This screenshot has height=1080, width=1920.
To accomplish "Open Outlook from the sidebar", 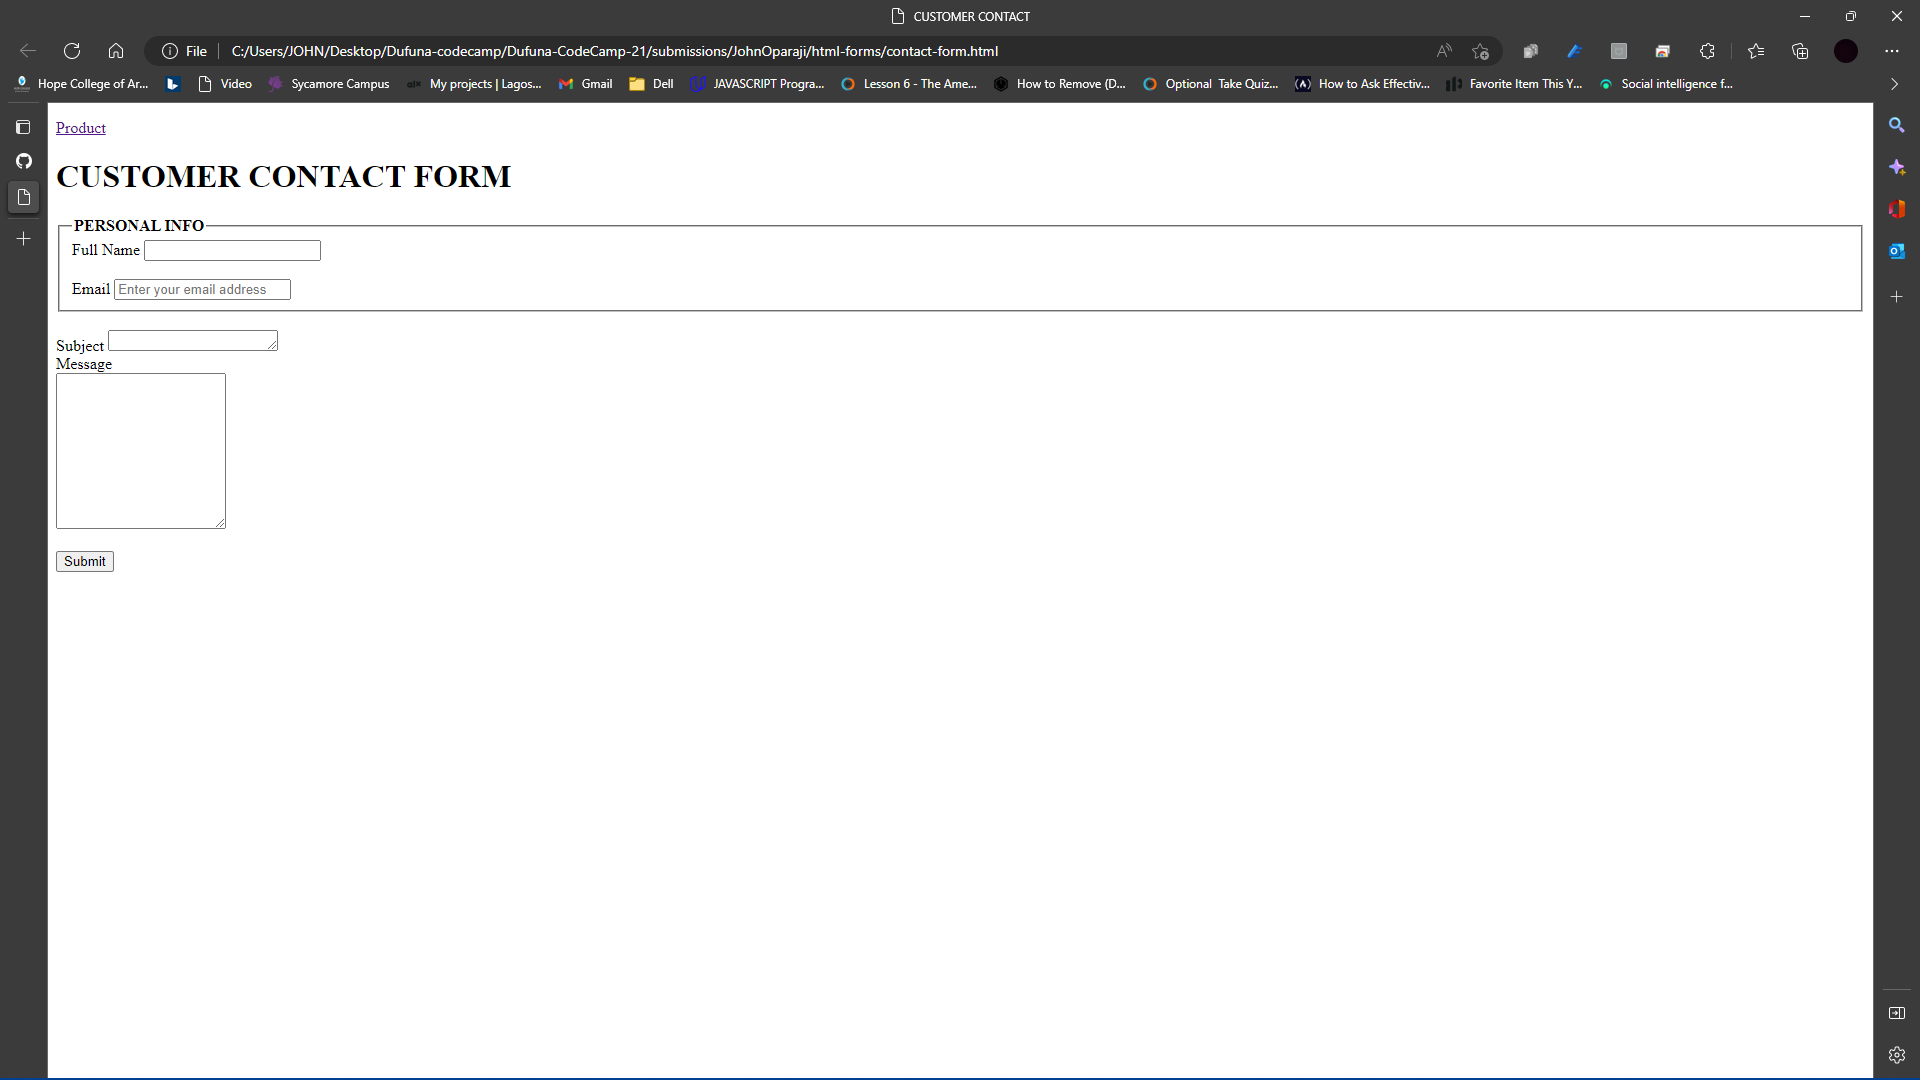I will [x=1898, y=251].
